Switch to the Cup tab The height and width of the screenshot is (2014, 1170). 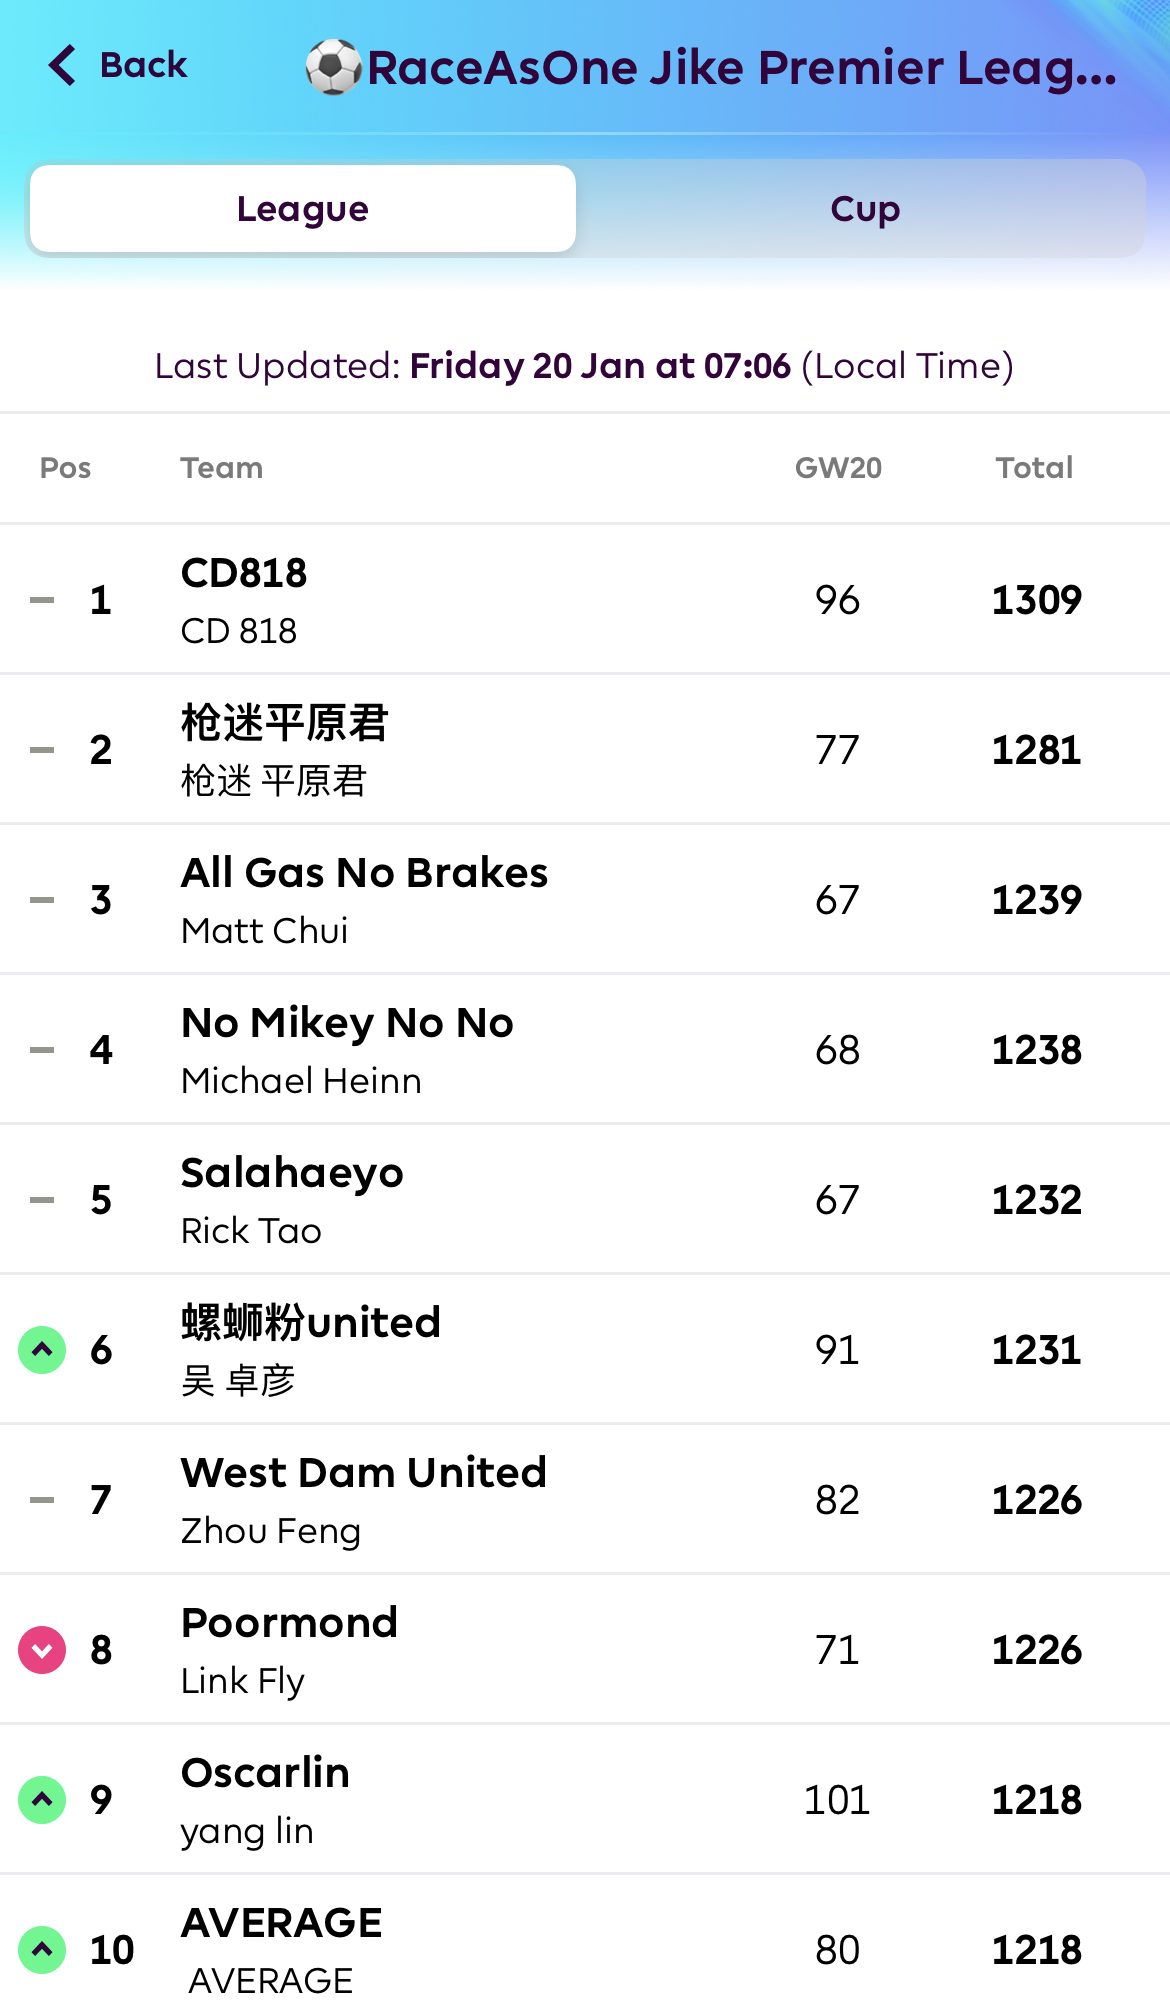pyautogui.click(x=864, y=209)
